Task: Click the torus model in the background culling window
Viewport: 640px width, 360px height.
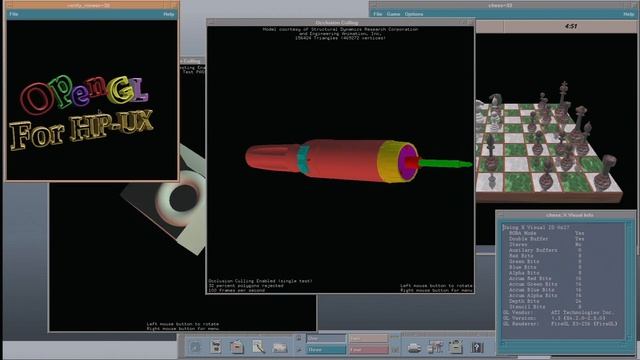Action: (x=180, y=198)
